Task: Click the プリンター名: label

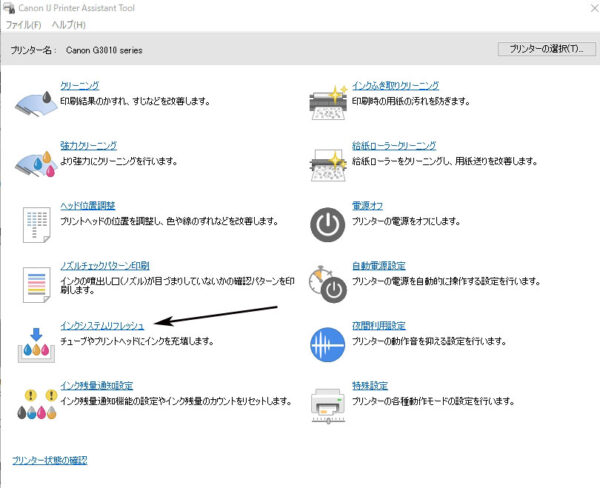Action: click(x=34, y=50)
